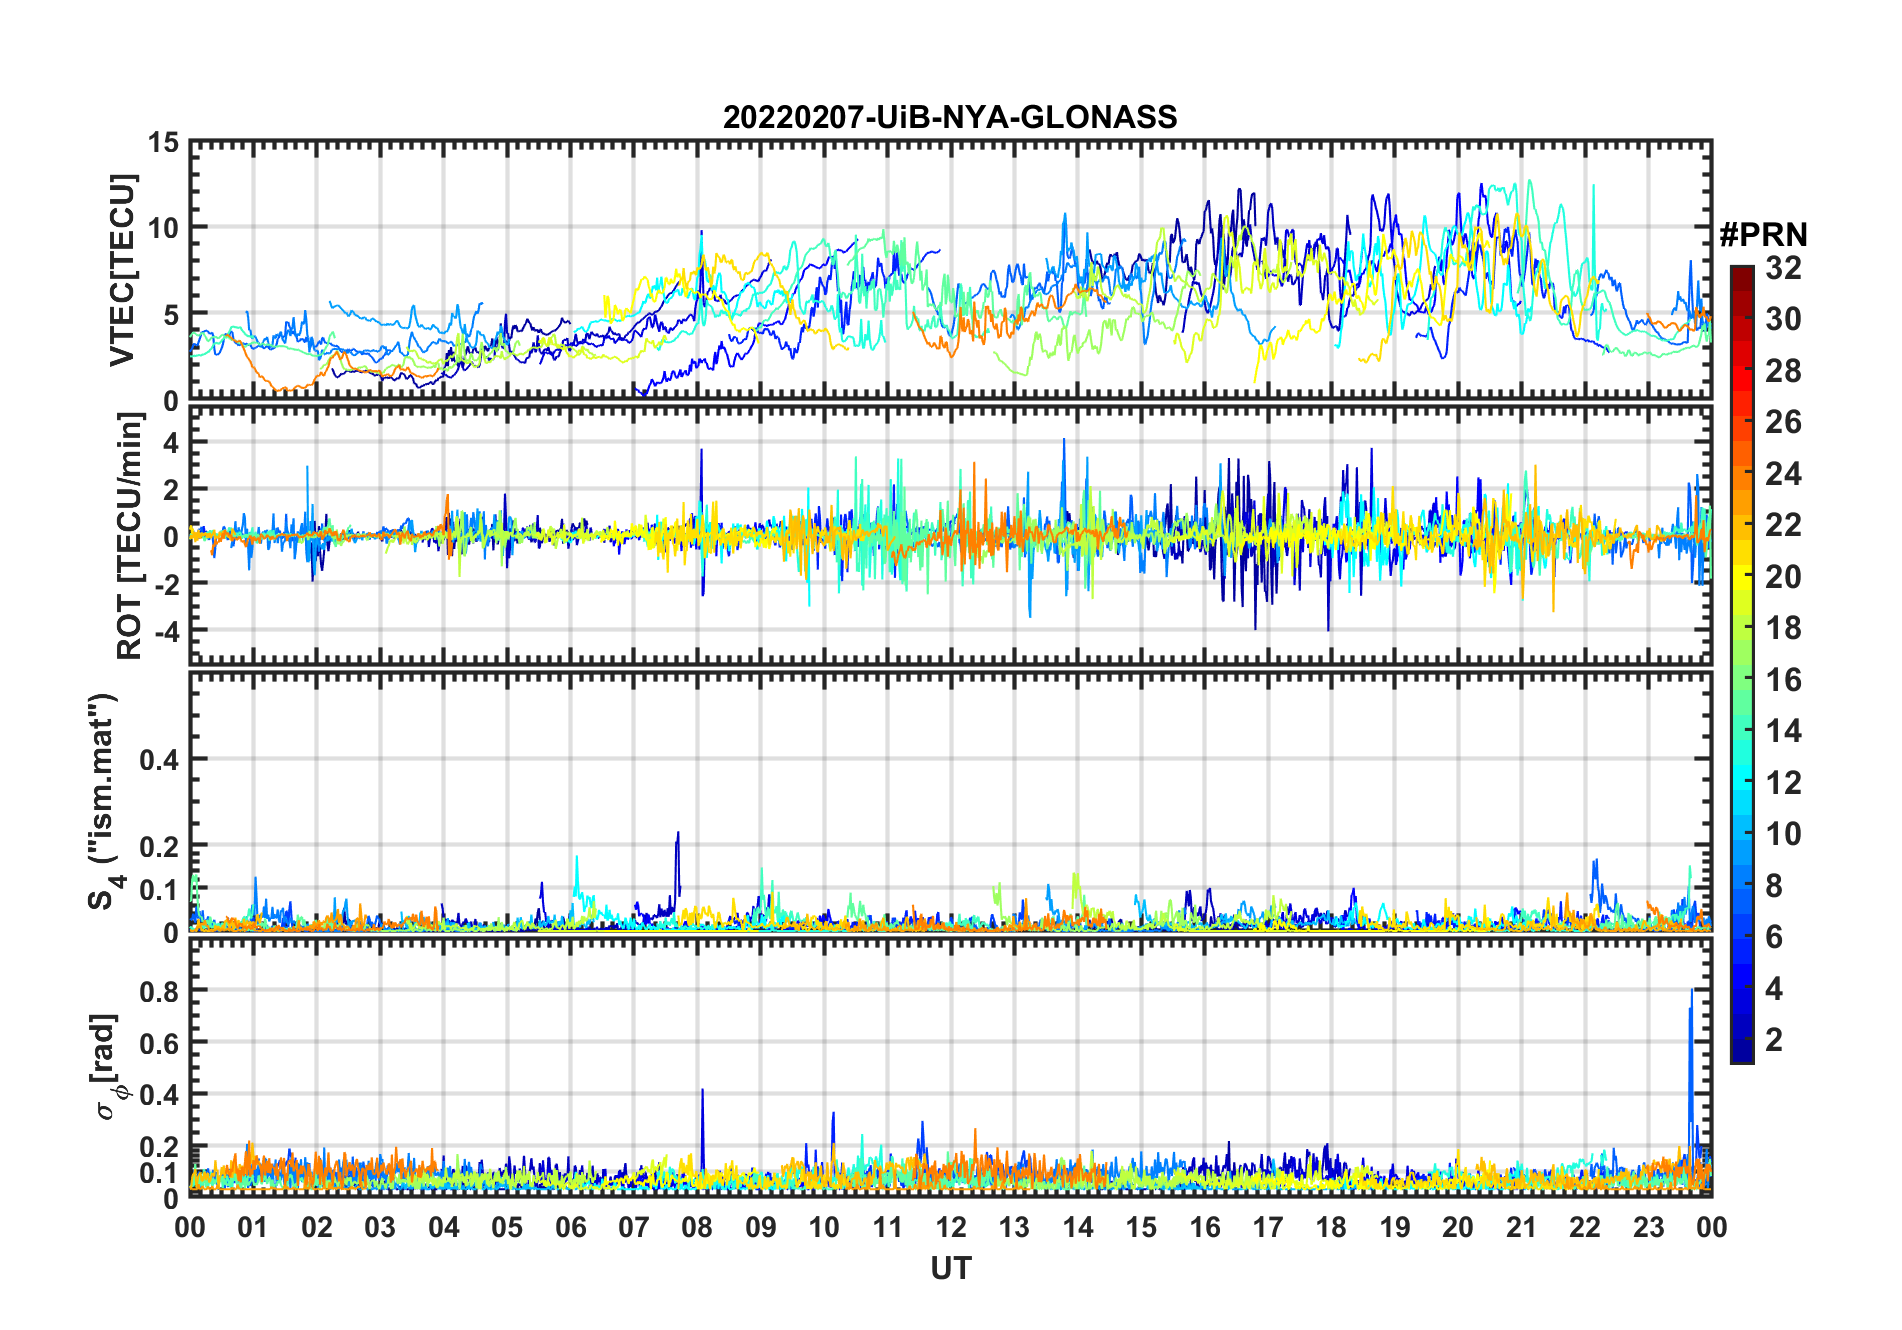Viewport: 1902px width, 1330px height.
Task: Click ROT axis tick label "2"
Action: click(x=171, y=489)
